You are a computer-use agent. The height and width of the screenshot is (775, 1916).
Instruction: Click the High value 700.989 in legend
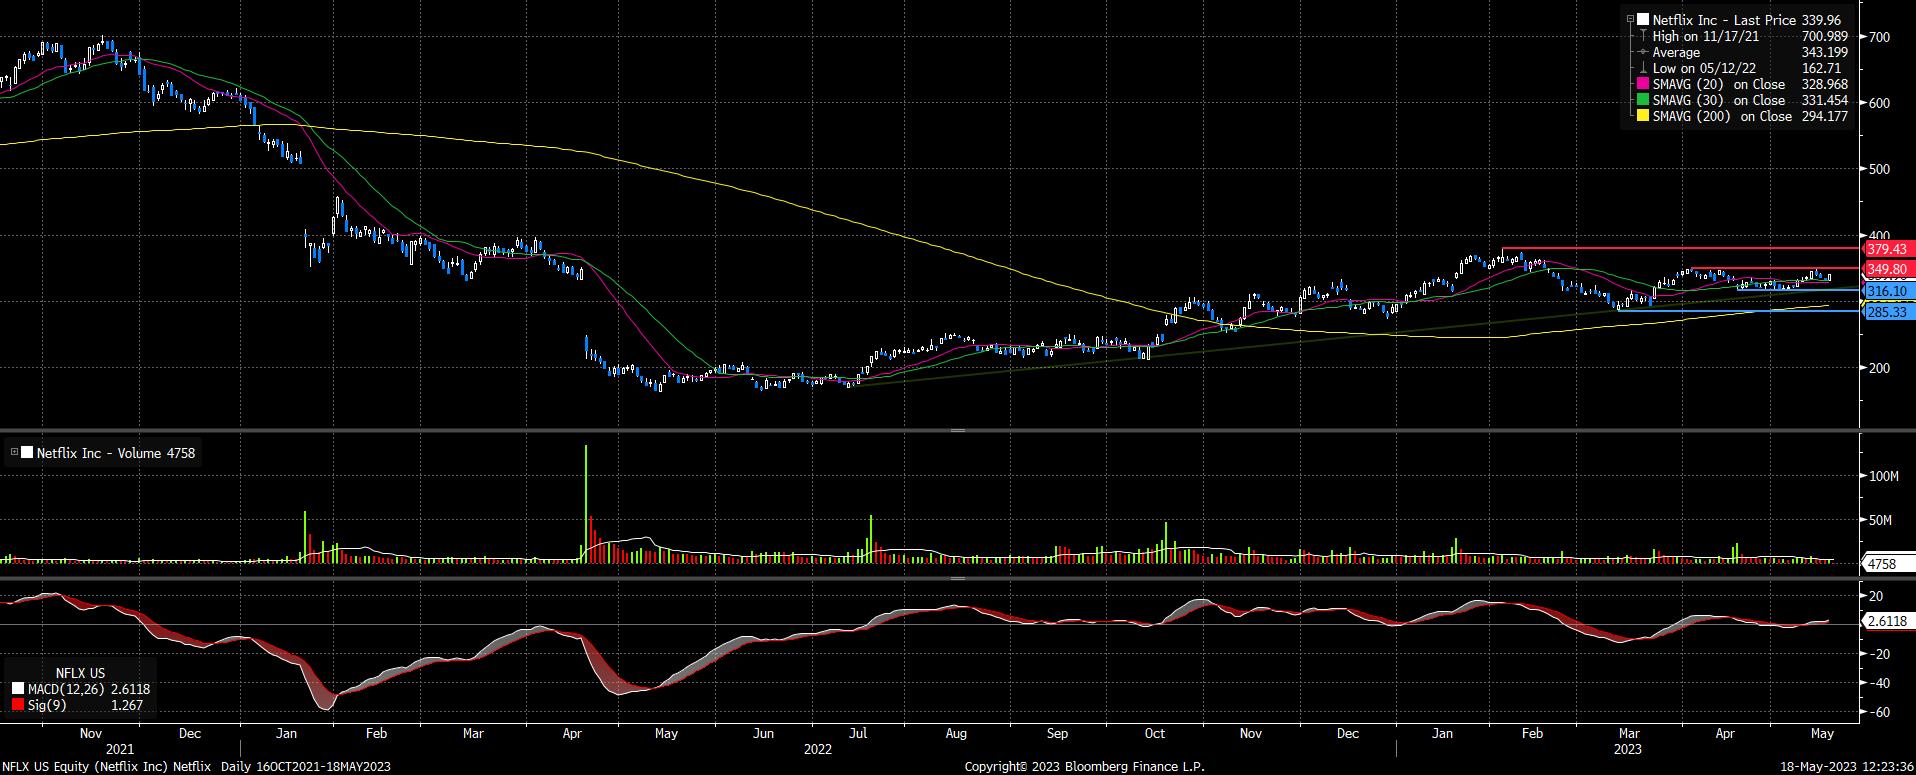1823,36
